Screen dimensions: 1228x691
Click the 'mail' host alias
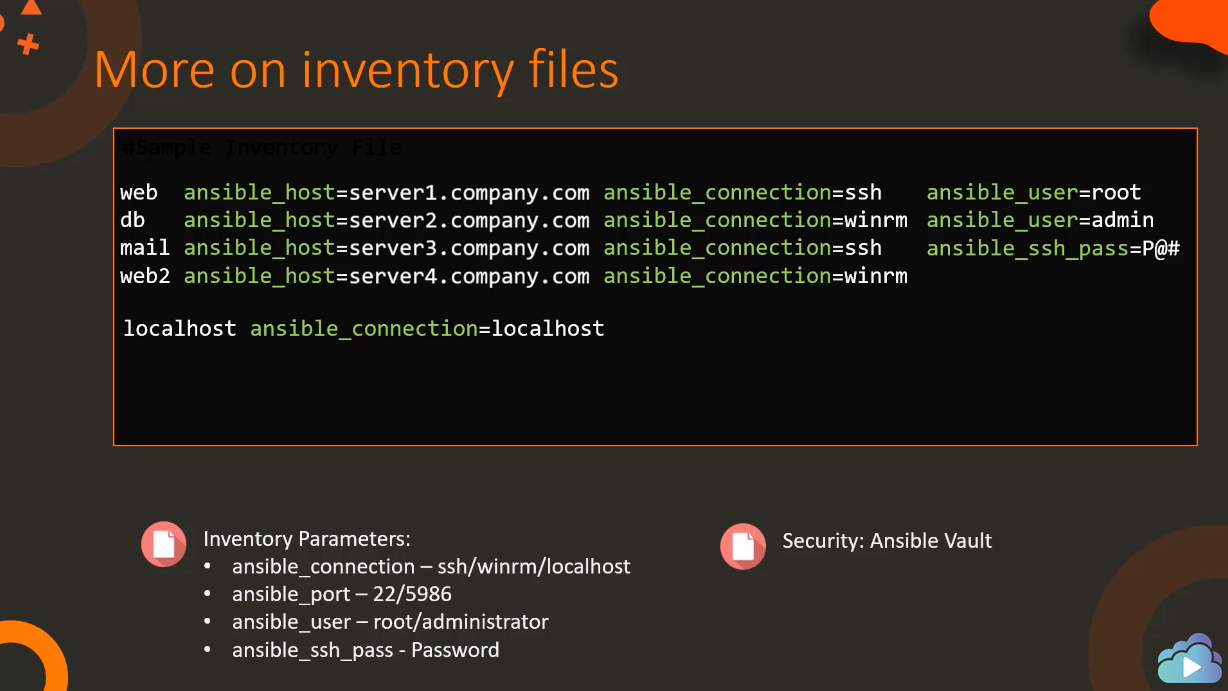point(145,249)
